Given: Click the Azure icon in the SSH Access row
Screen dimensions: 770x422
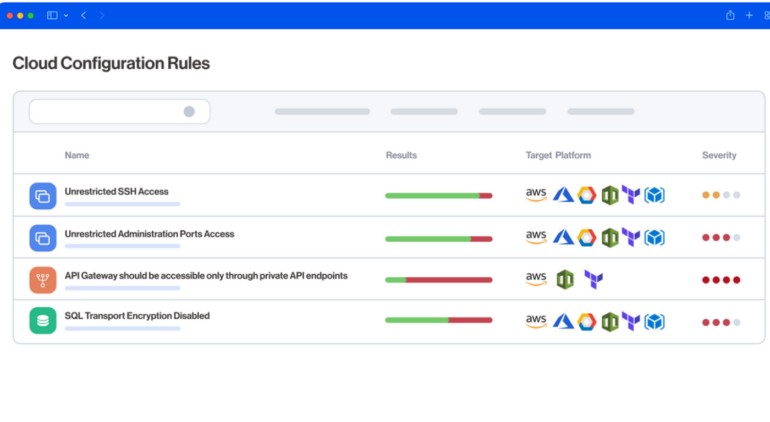Looking at the screenshot, I should (x=563, y=196).
